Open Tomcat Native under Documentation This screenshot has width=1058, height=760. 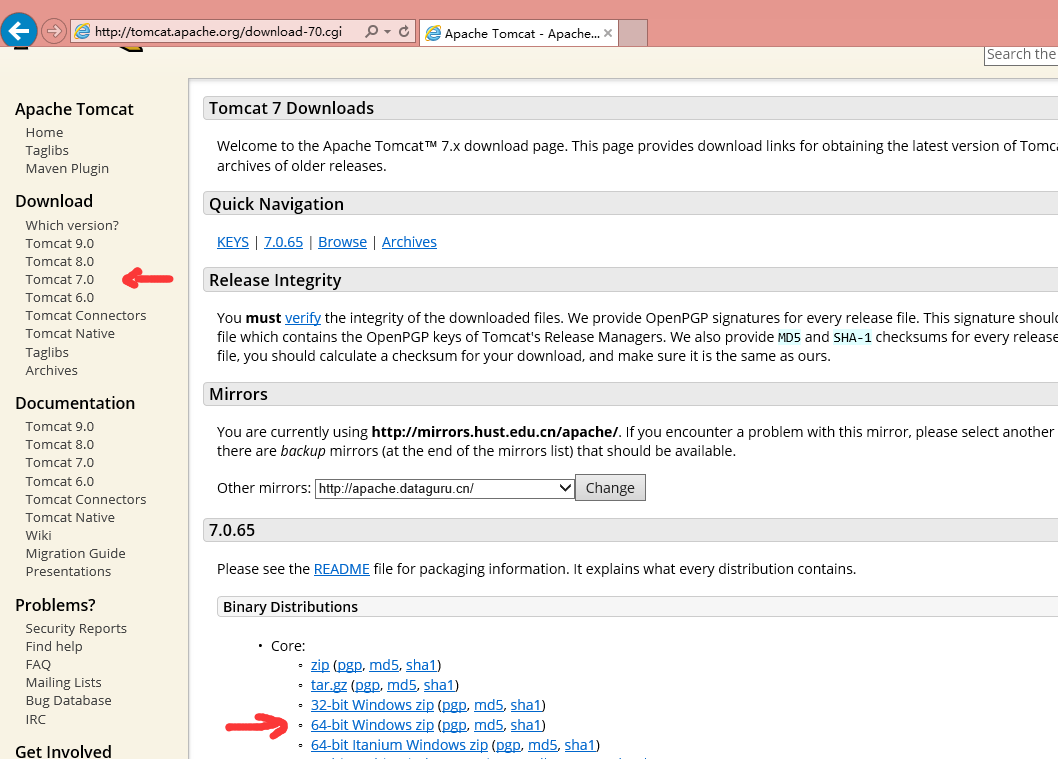pos(70,518)
